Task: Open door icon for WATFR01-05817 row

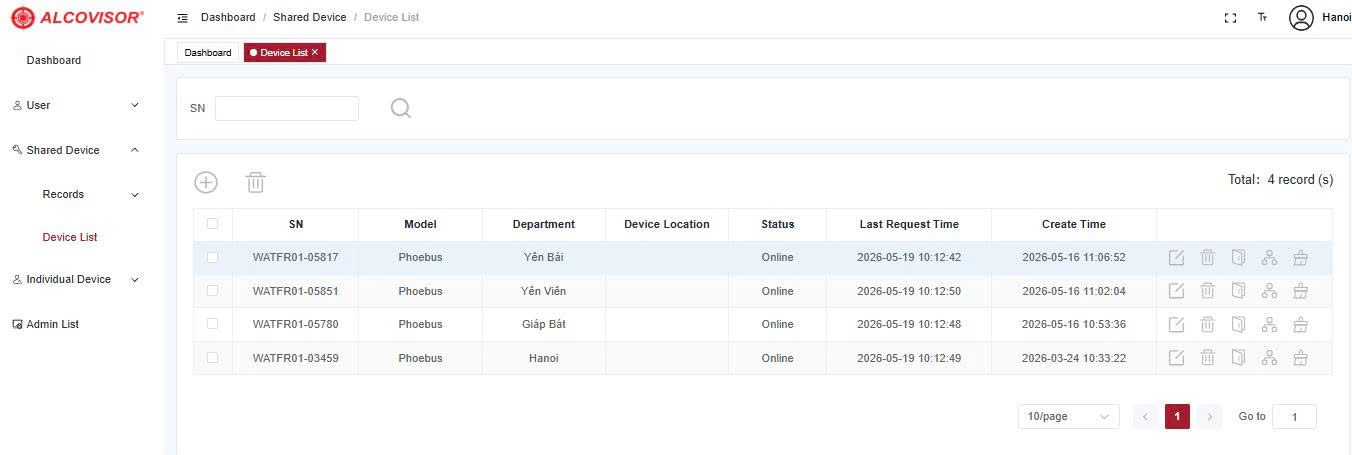Action: (x=1238, y=258)
